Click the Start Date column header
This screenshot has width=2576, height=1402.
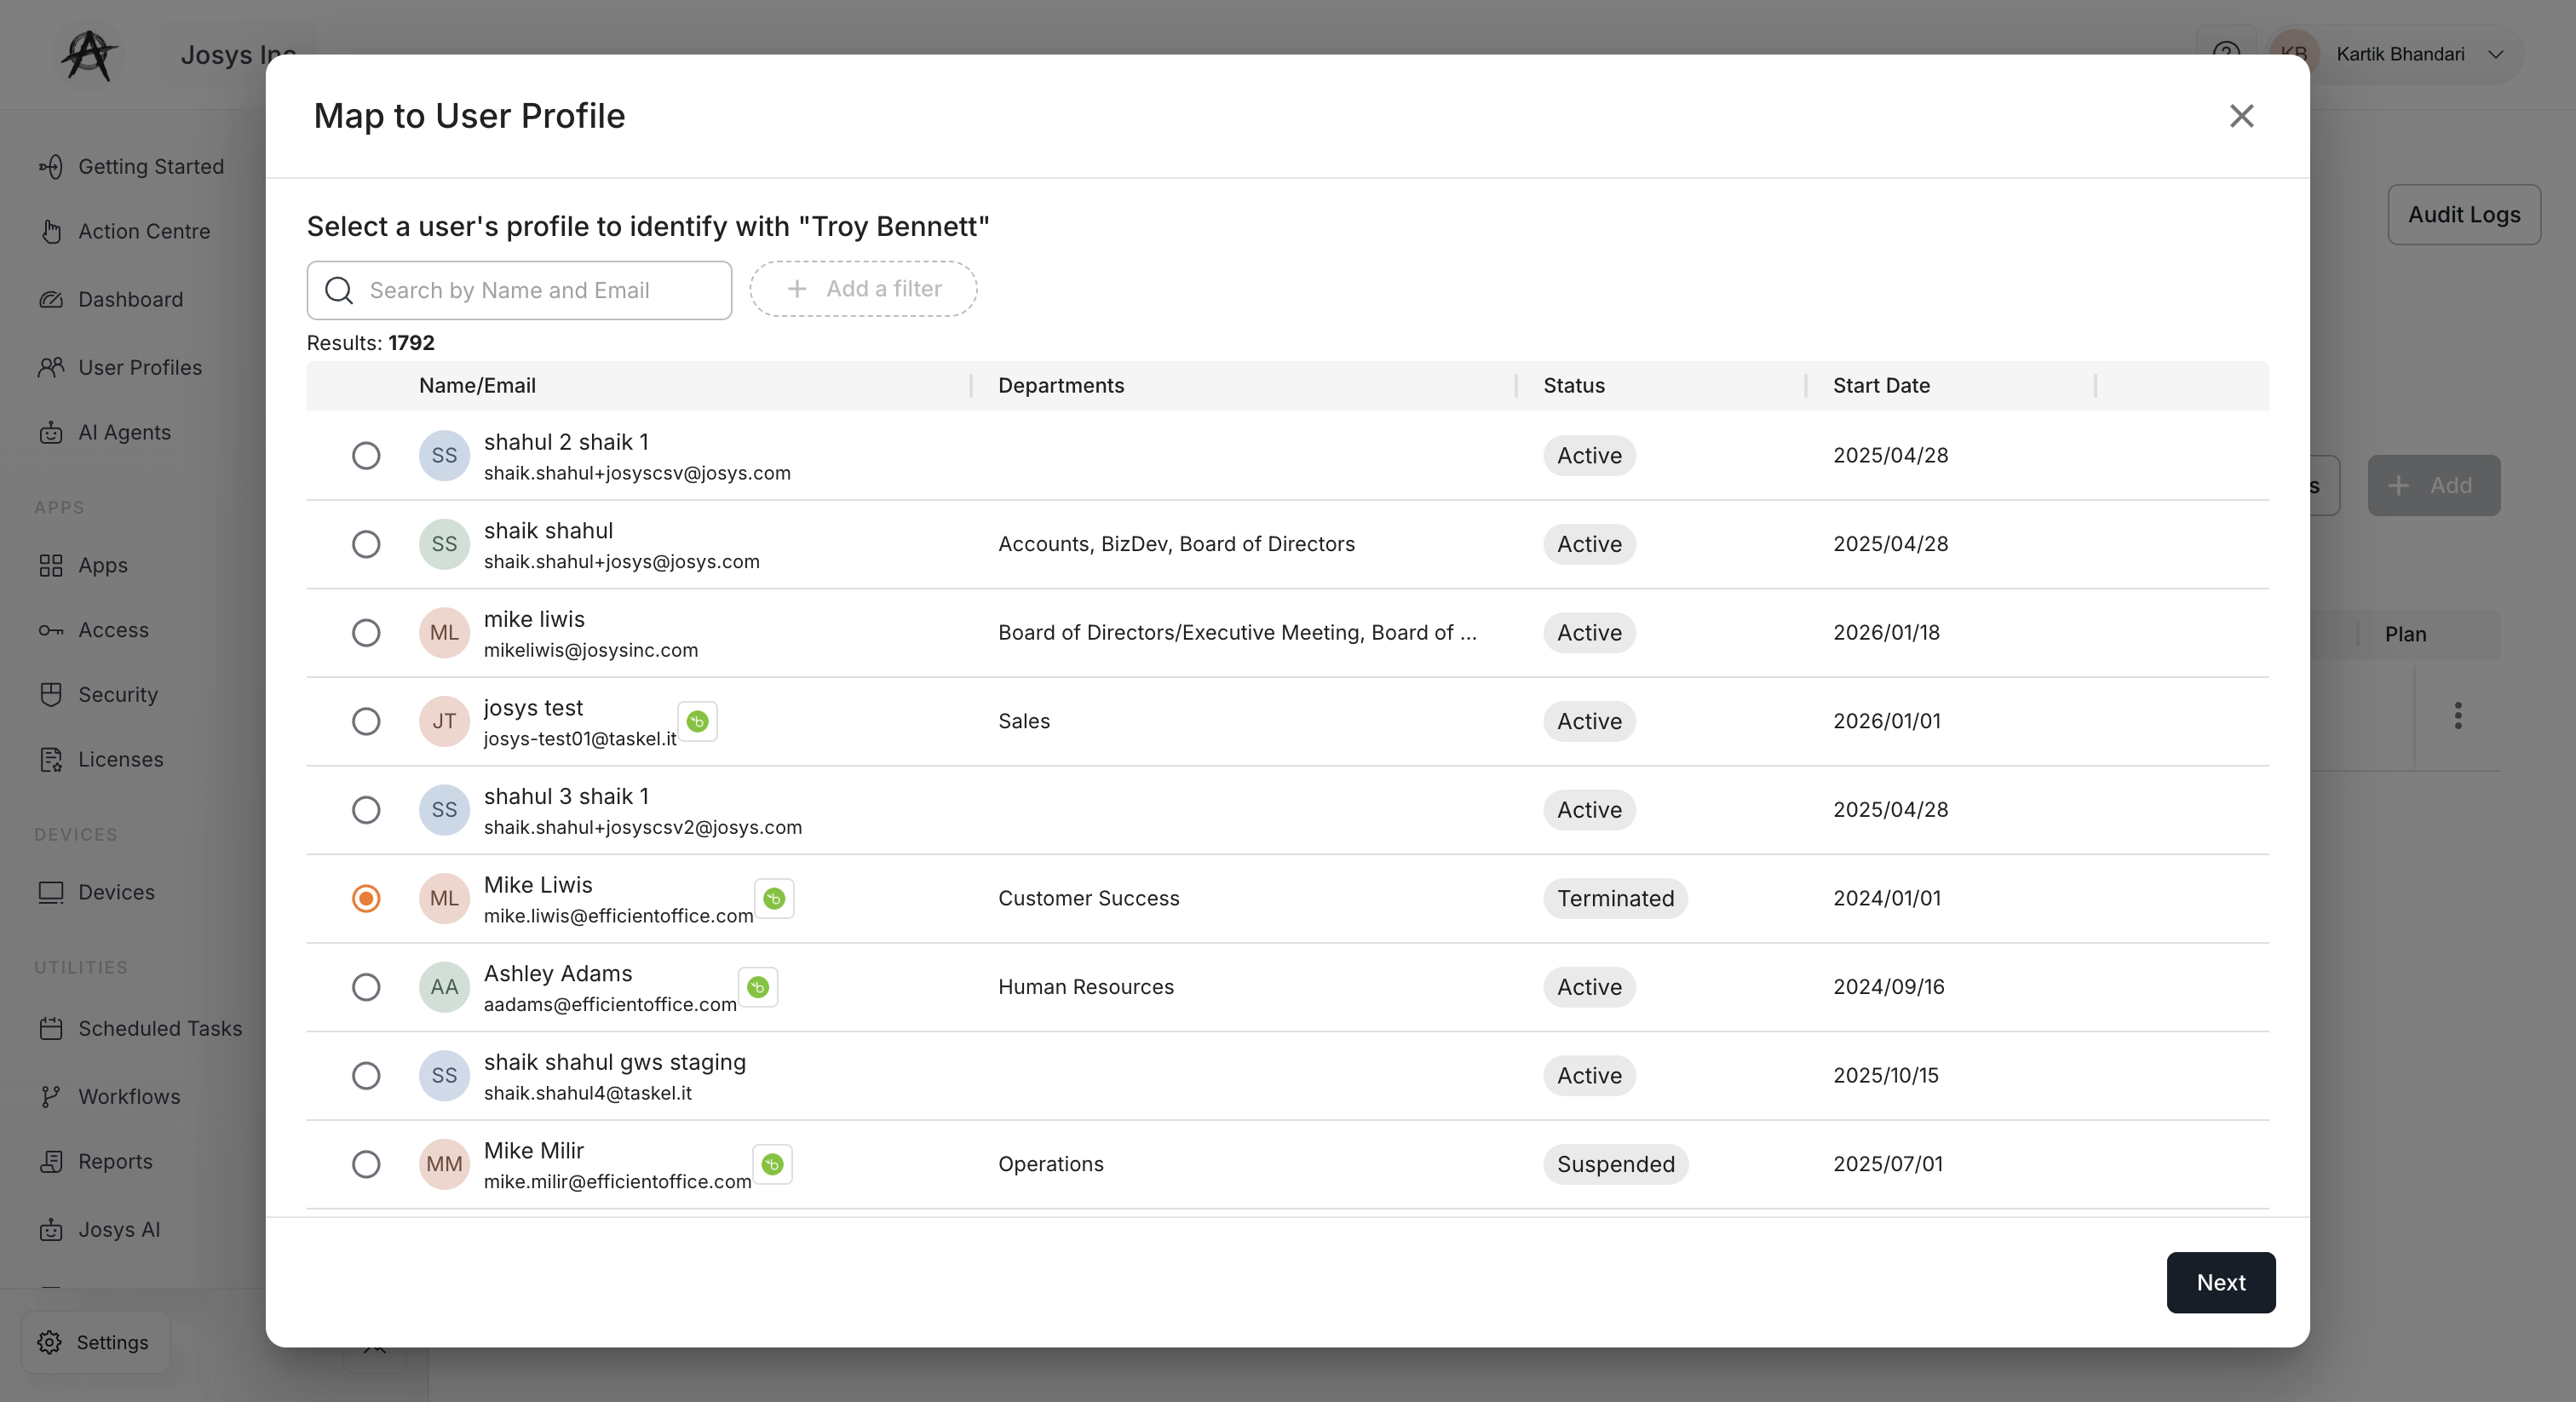pos(1881,385)
